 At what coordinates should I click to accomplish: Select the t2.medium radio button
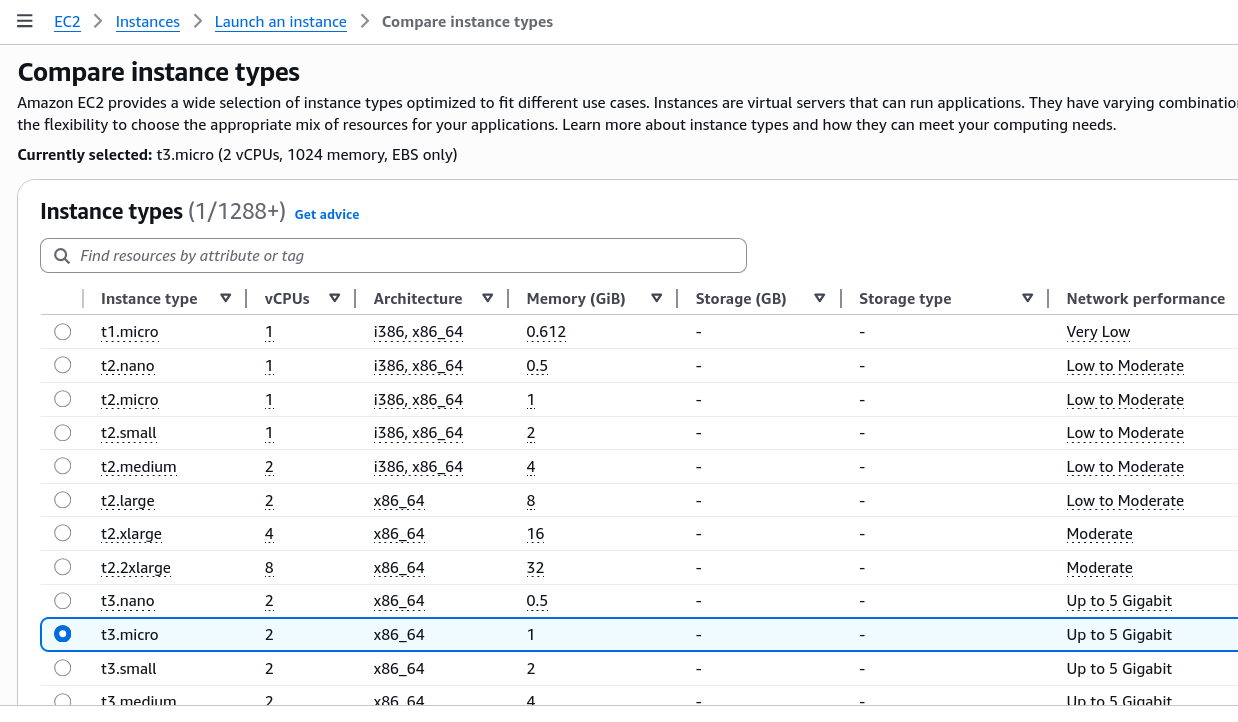(x=63, y=466)
